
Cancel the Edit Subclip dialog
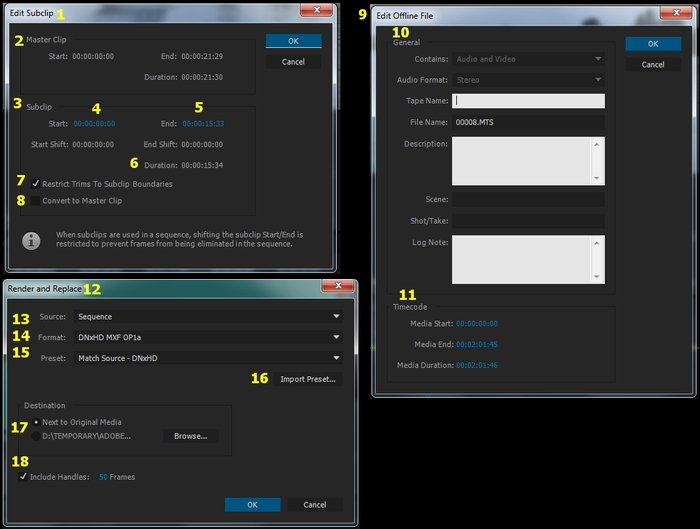tap(293, 62)
